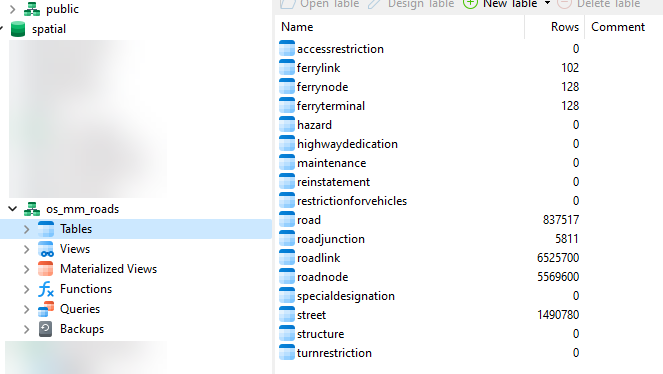The image size is (663, 374).
Task: Click the Materialized Views icon
Action: [46, 269]
